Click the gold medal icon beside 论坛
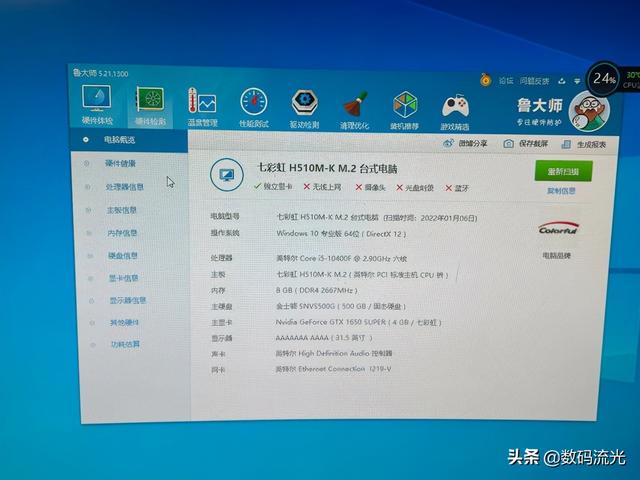640x480 pixels. [x=485, y=79]
